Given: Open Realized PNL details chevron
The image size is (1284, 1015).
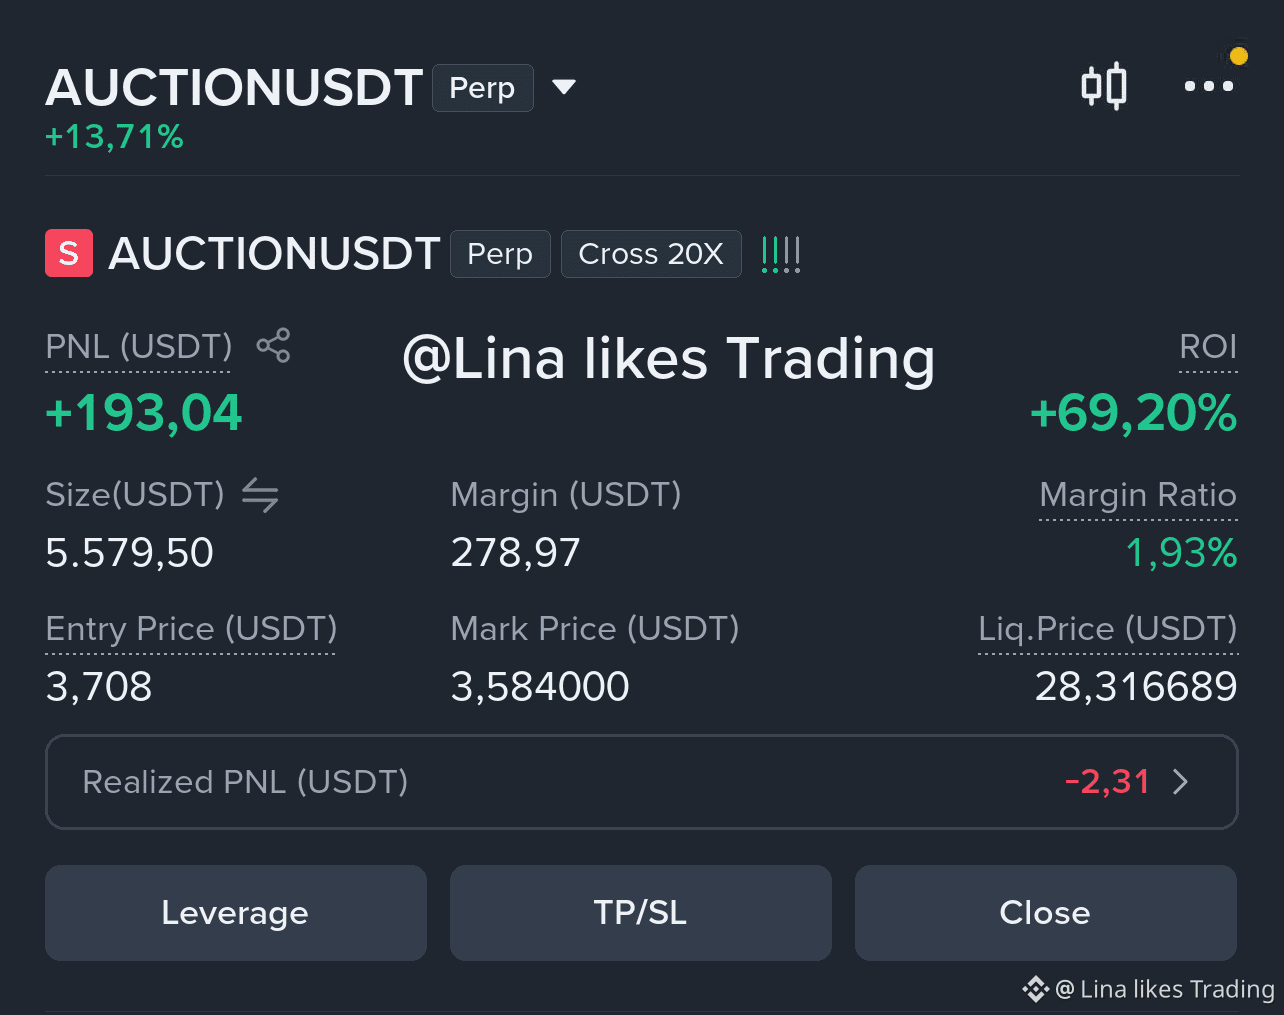Looking at the screenshot, I should tap(1181, 781).
